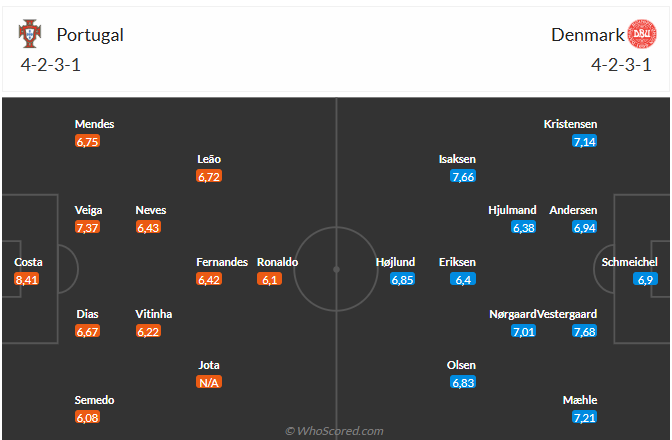Open player name Mæhle

580,400
